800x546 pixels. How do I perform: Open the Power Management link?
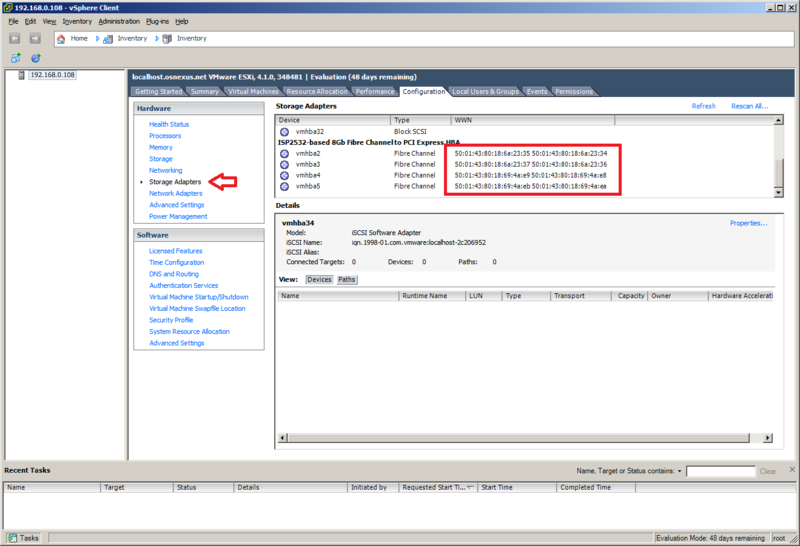point(178,216)
